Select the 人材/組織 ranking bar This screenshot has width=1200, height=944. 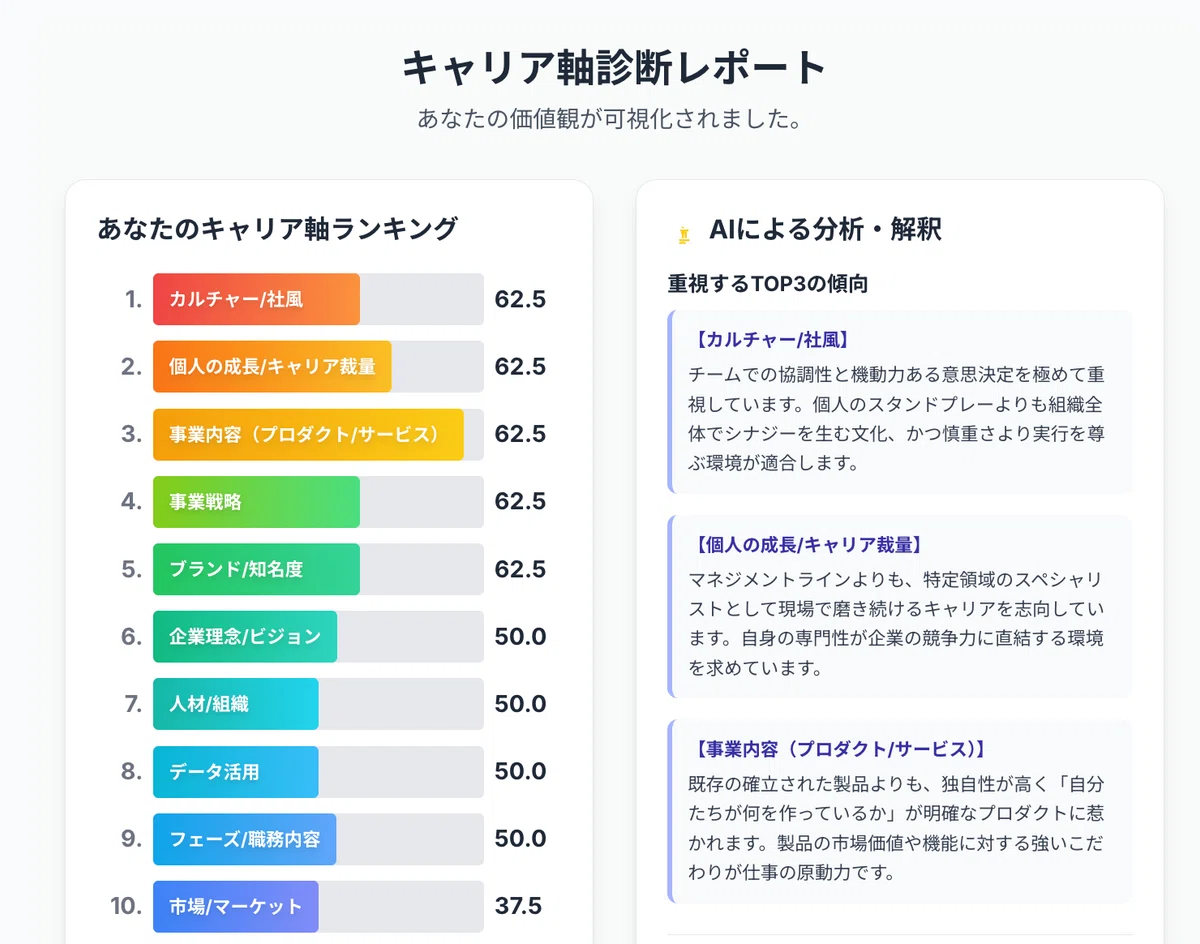[318, 704]
